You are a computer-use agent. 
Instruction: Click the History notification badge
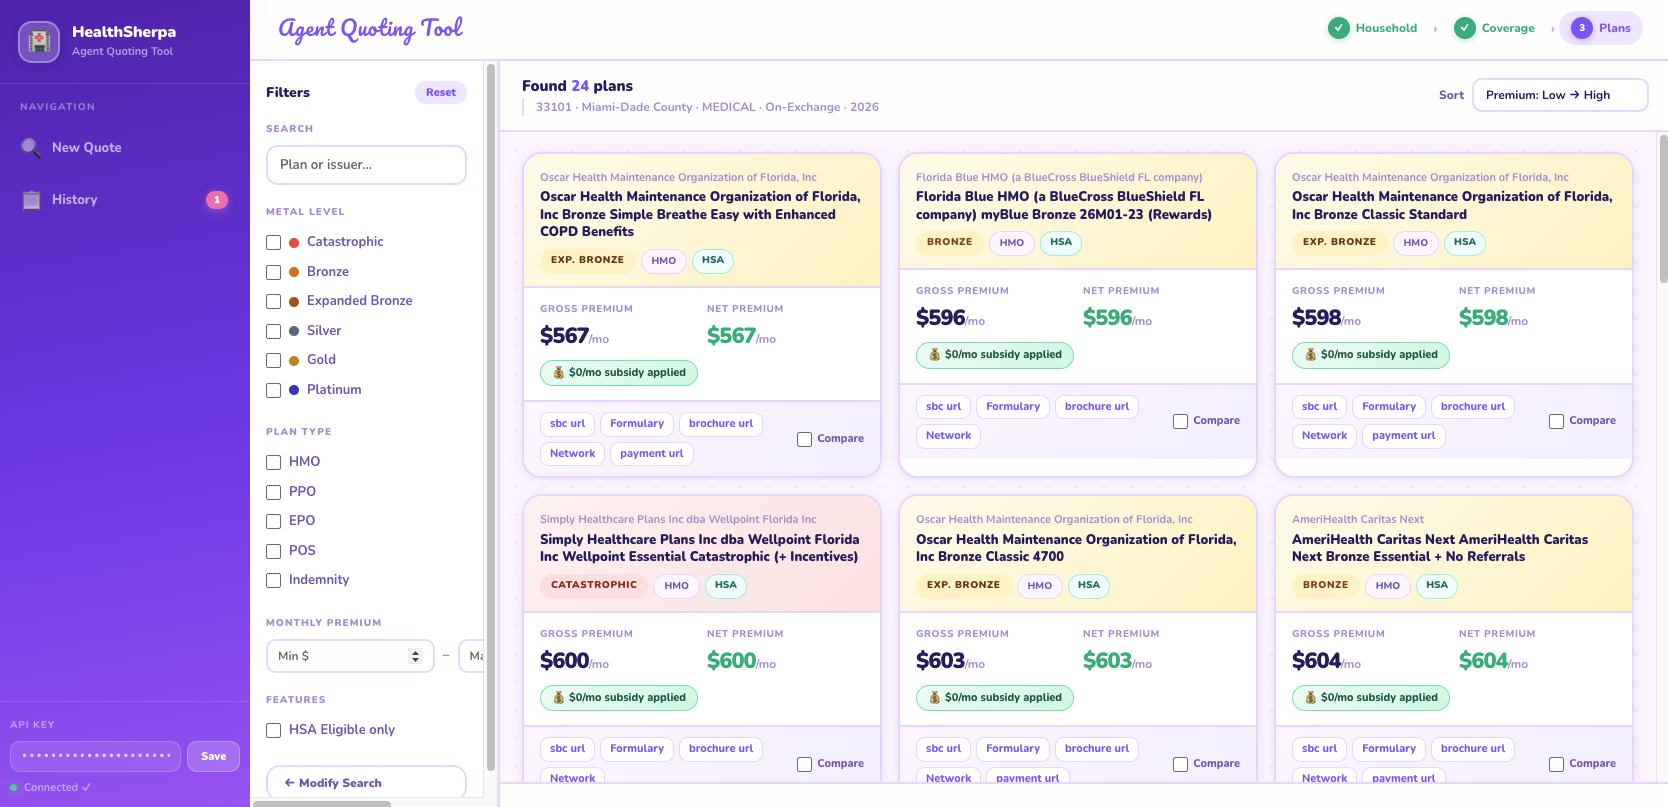217,200
